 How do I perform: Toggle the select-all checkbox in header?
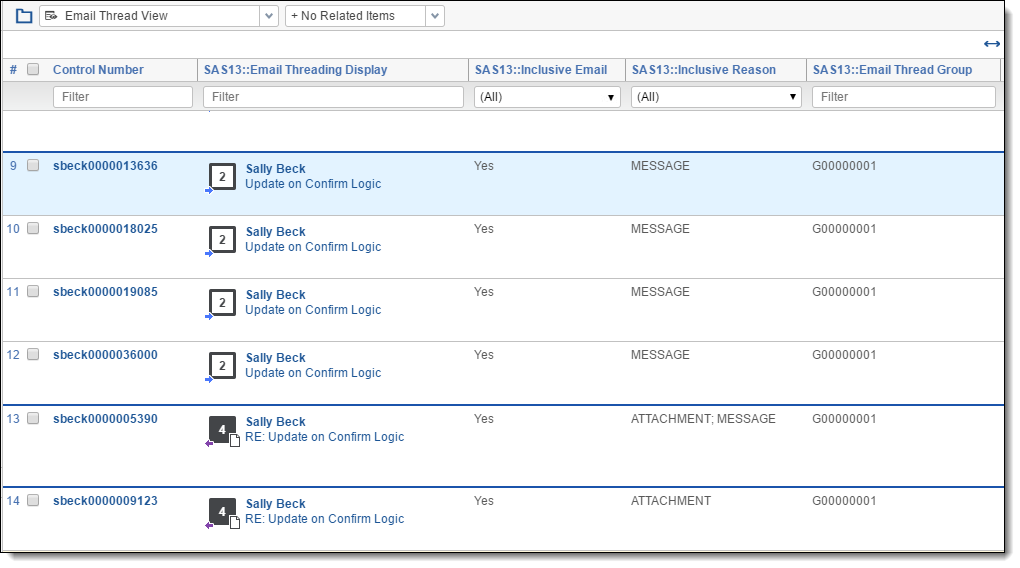pos(33,70)
